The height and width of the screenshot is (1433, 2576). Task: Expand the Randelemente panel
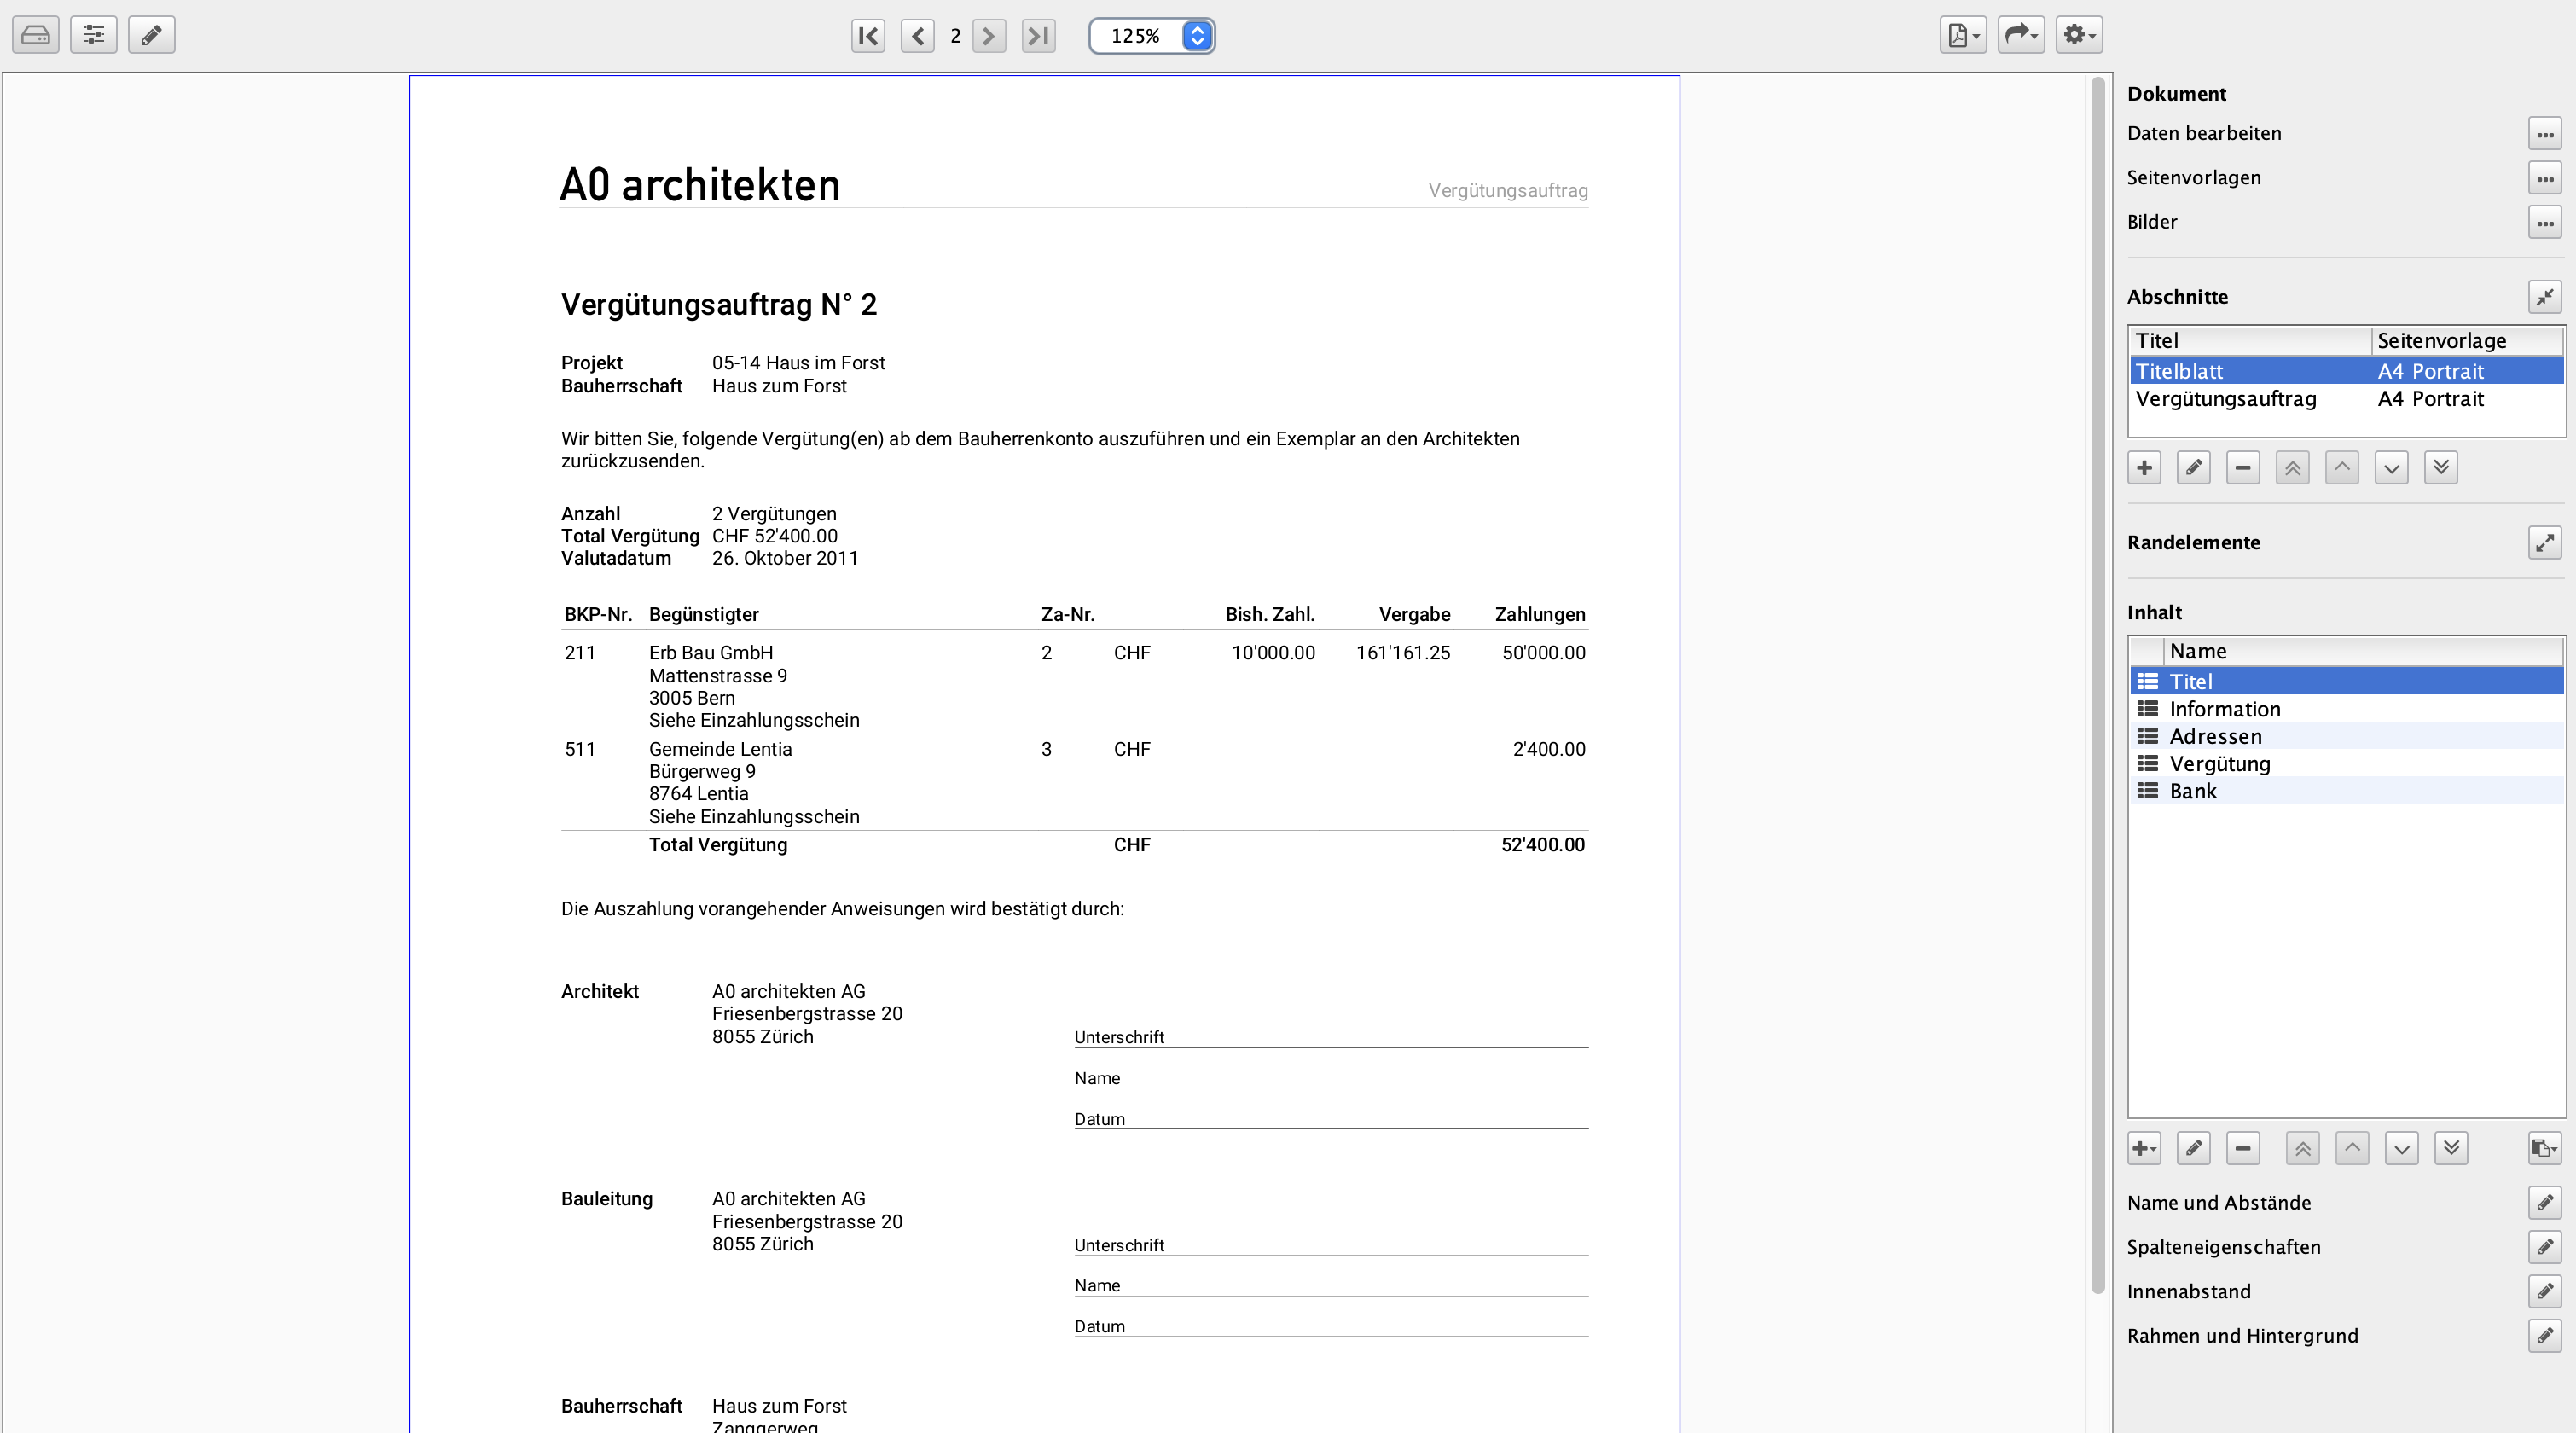pyautogui.click(x=2544, y=543)
